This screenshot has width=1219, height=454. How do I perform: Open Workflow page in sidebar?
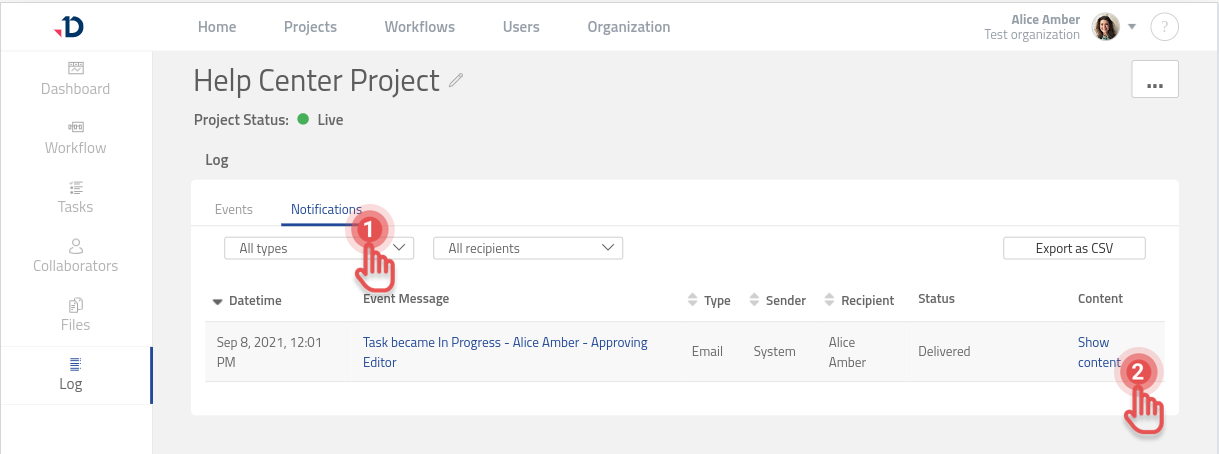pyautogui.click(x=75, y=138)
